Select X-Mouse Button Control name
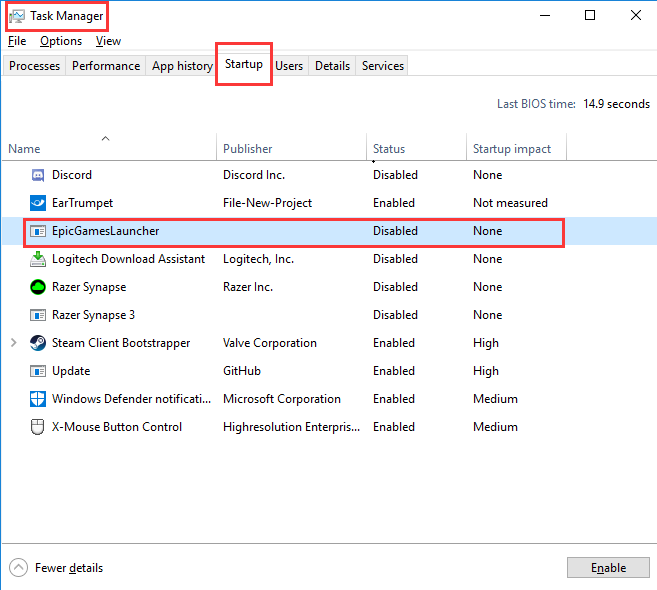Screen dimensions: 657x590 pos(117,427)
